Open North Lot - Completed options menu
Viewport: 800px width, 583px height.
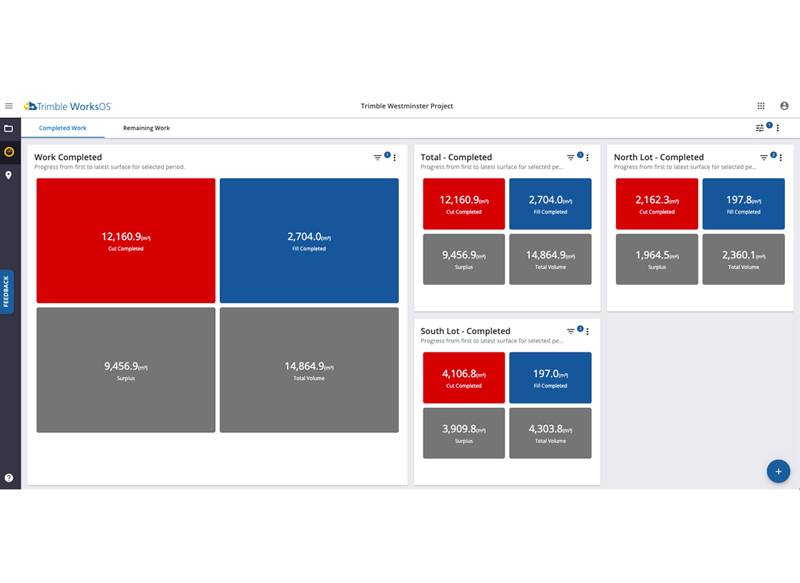[x=779, y=157]
